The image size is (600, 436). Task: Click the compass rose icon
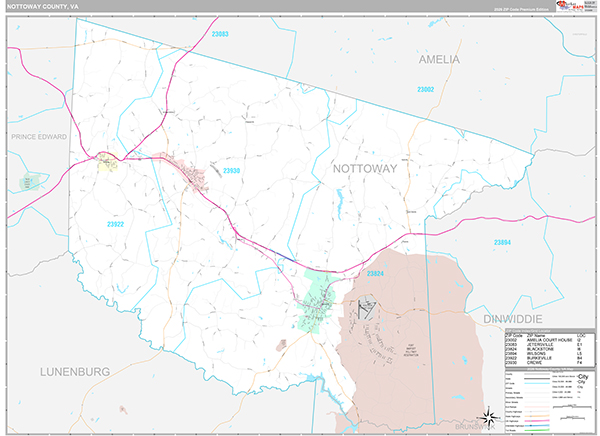click(x=489, y=417)
